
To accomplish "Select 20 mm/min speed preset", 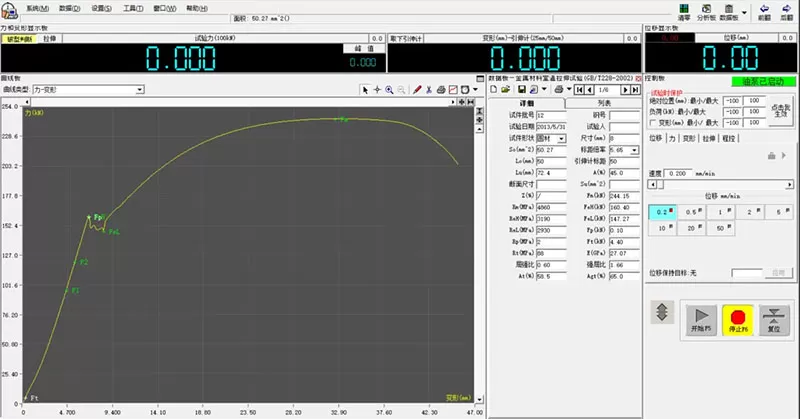I will point(691,228).
